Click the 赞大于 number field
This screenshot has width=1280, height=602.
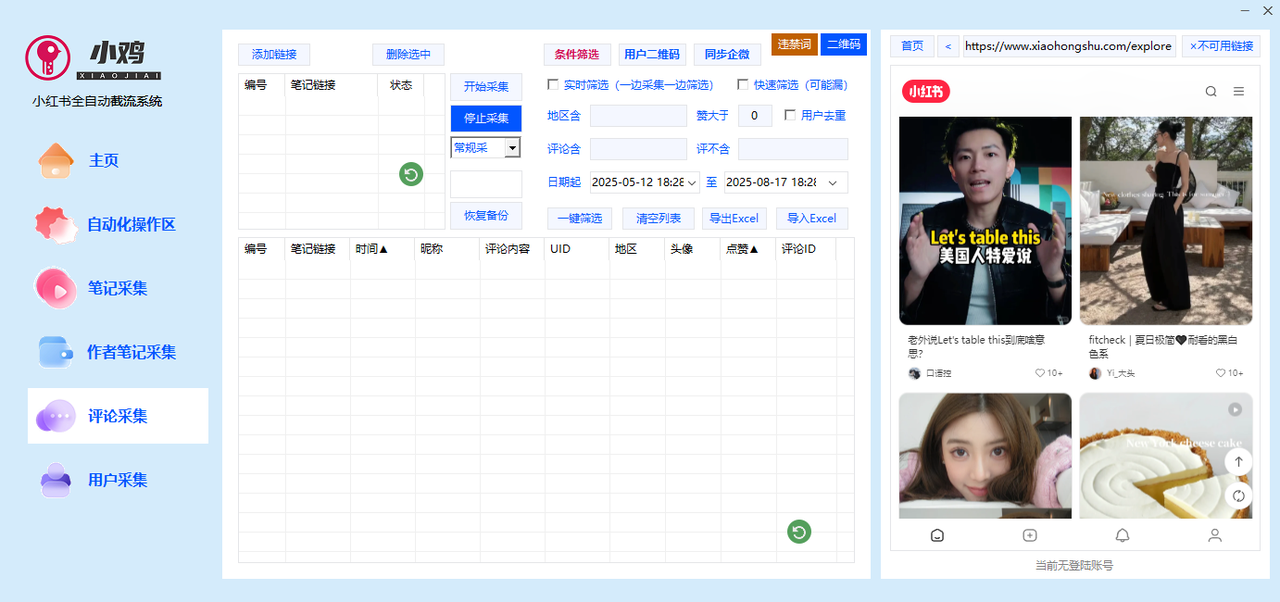point(755,116)
